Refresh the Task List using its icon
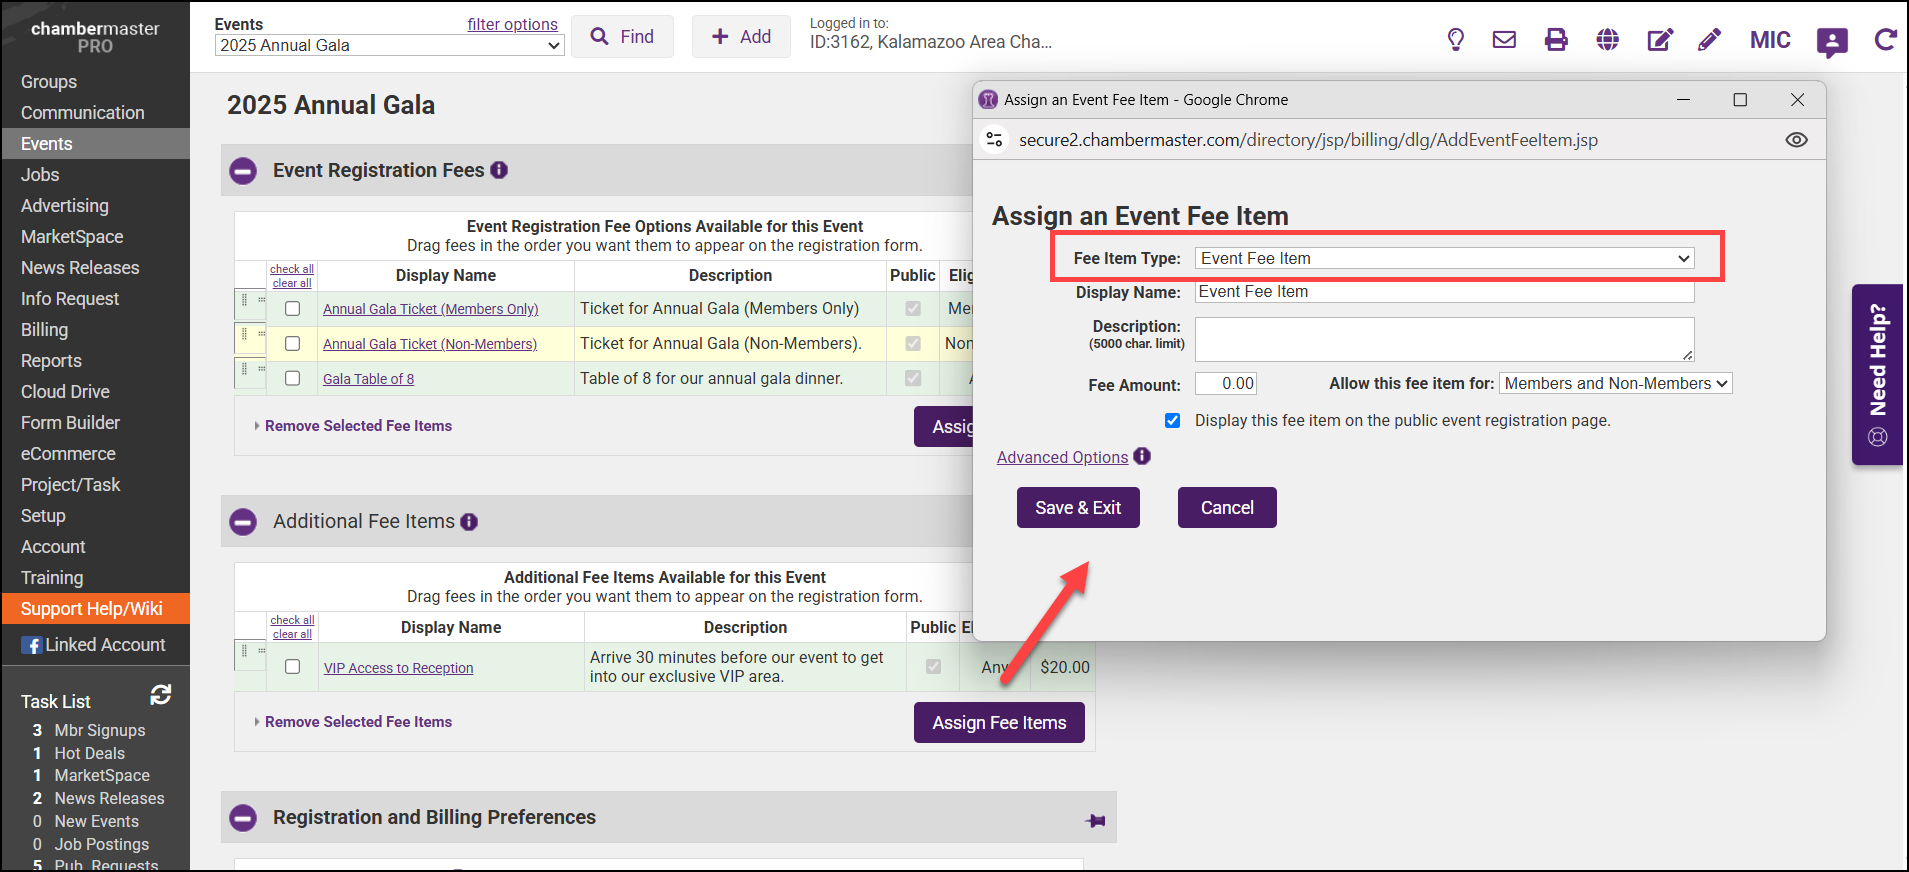 click(160, 695)
